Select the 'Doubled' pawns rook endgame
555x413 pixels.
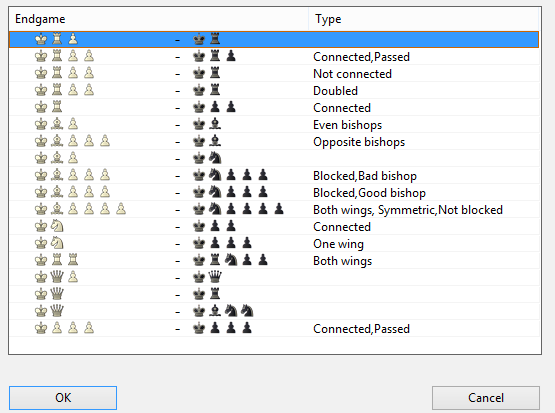click(x=274, y=90)
